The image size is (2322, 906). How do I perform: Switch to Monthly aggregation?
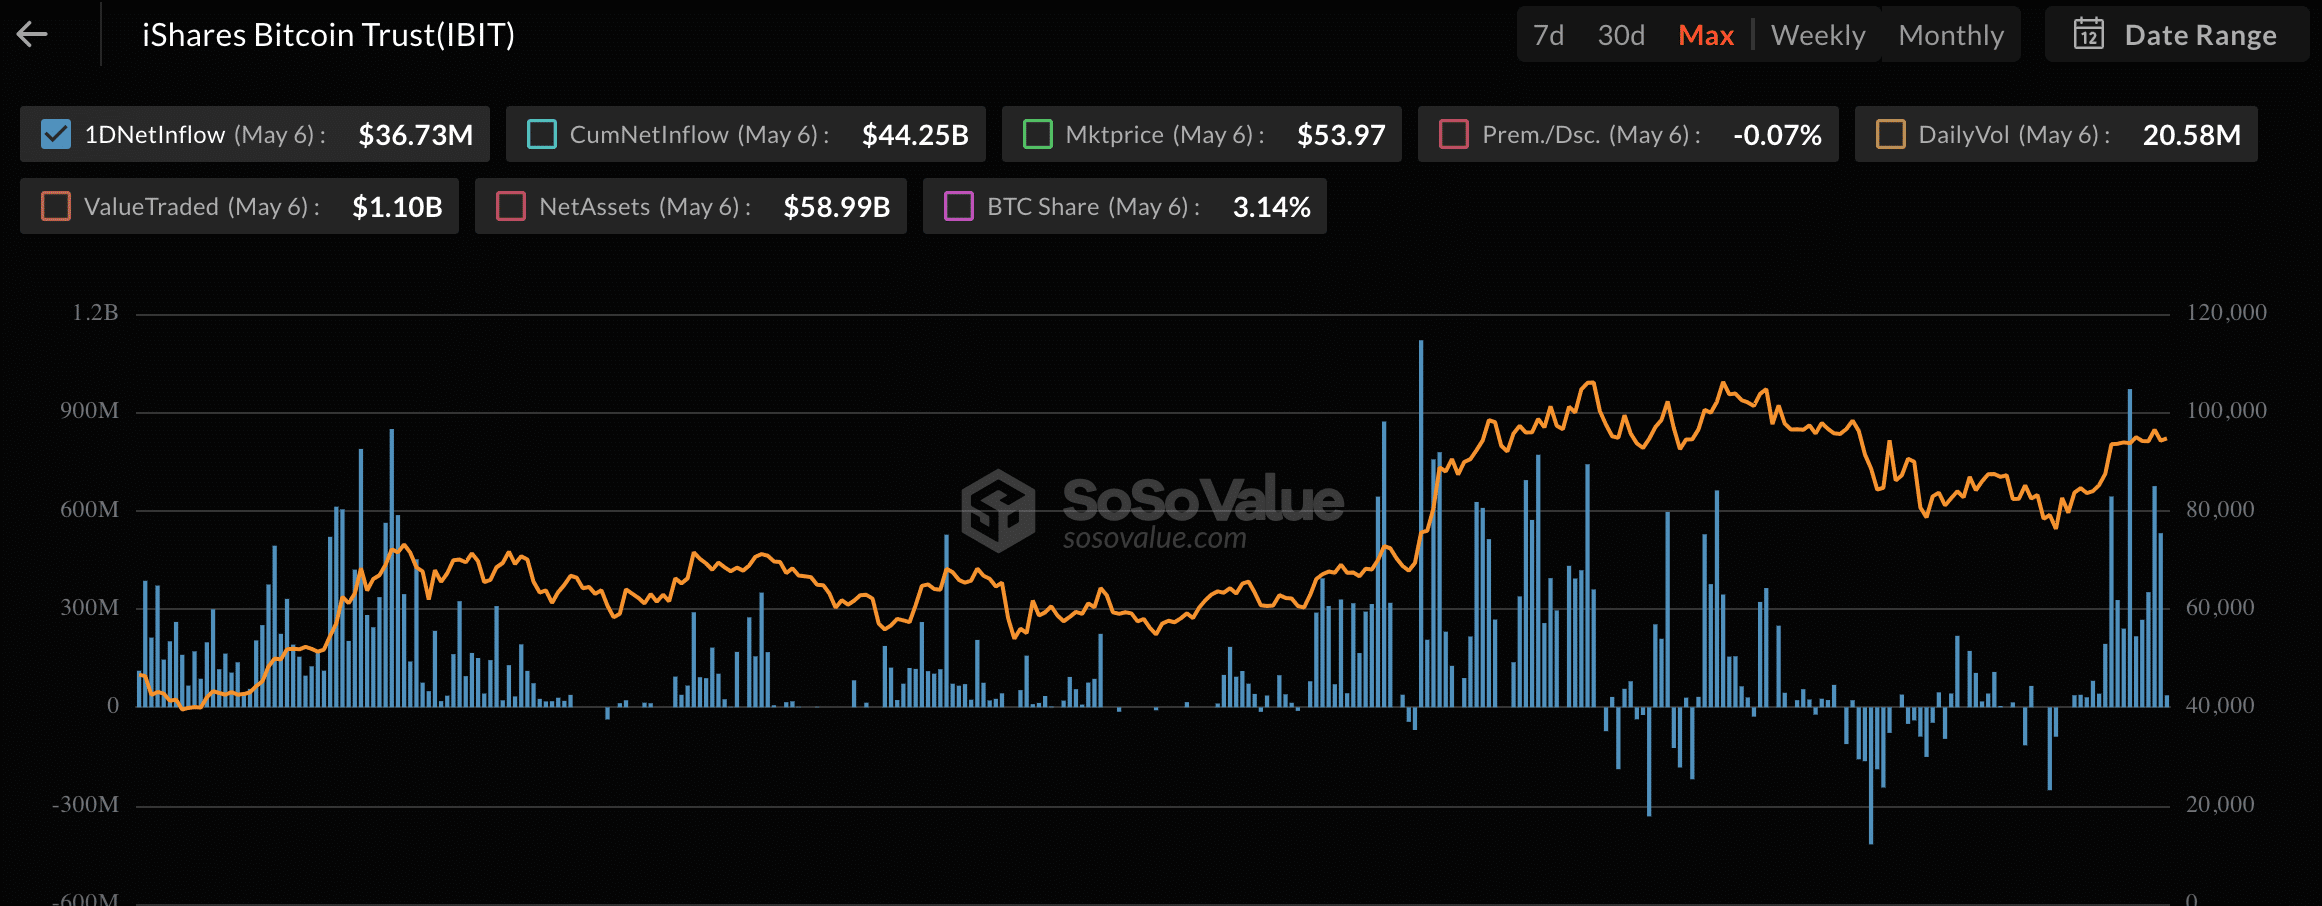[1951, 35]
